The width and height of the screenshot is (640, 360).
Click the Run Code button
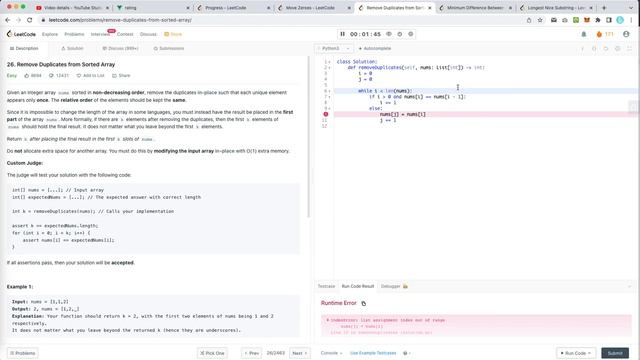coord(576,353)
